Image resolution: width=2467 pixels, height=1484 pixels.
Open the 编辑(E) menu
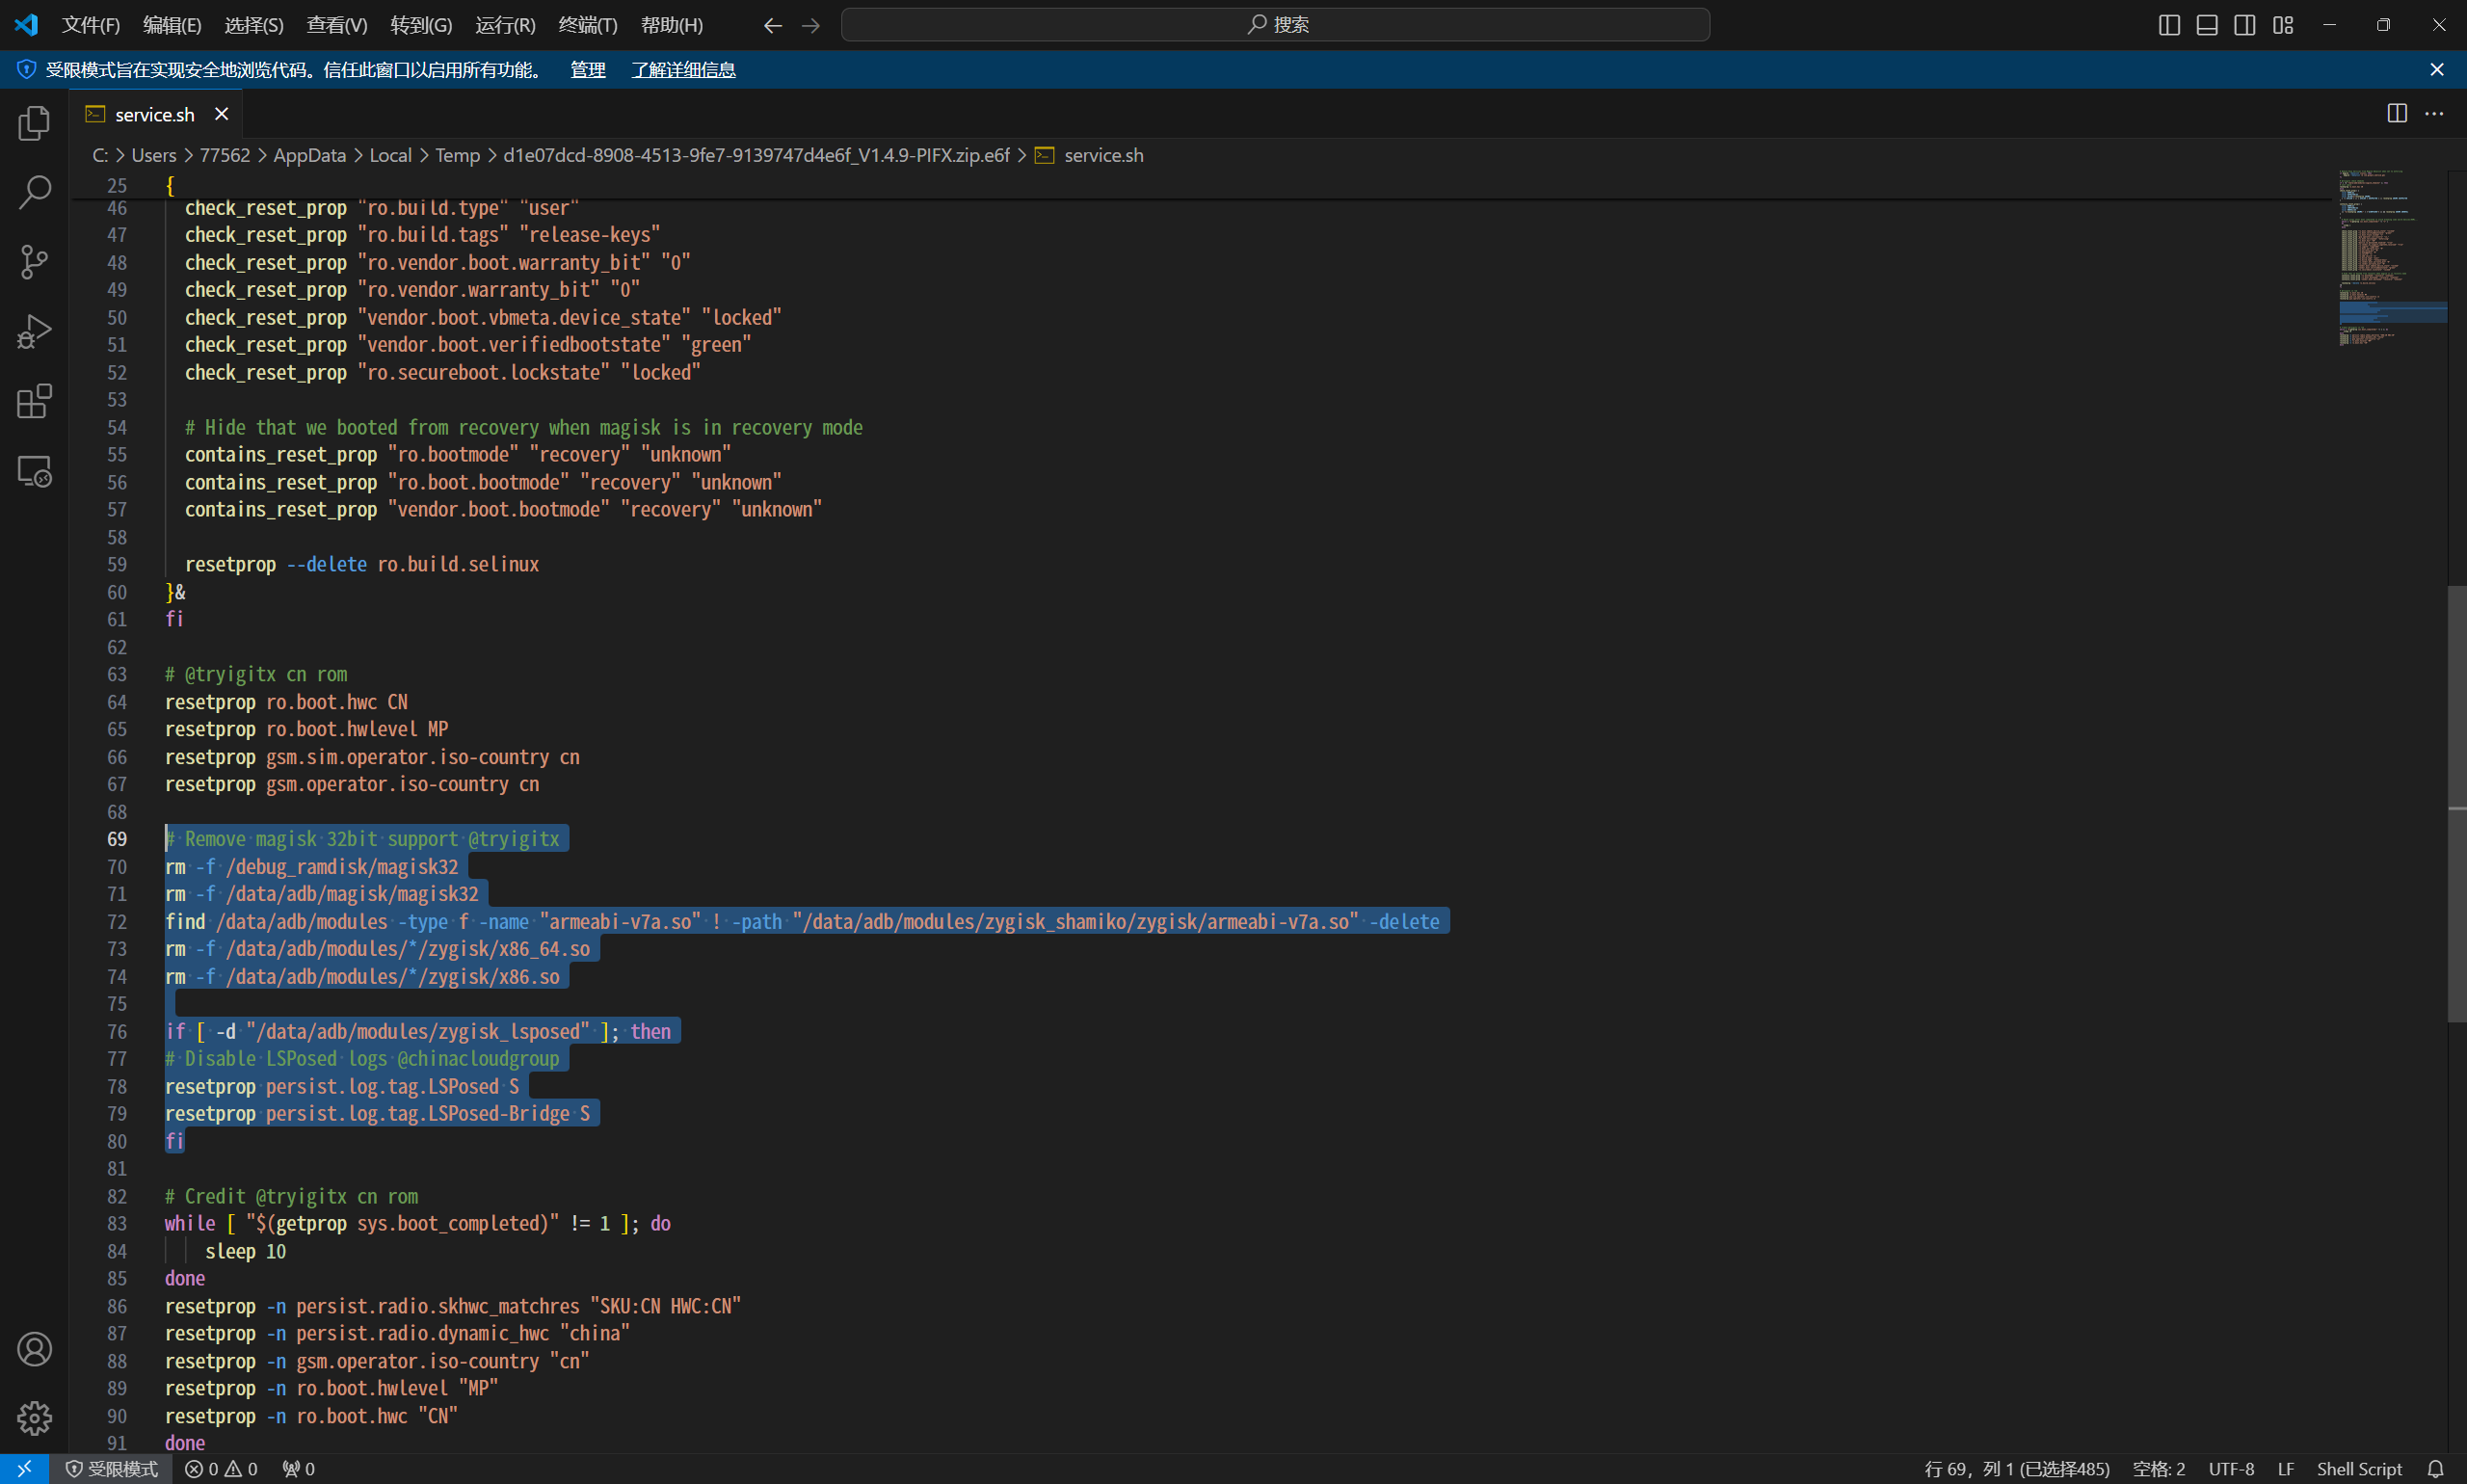(x=172, y=25)
